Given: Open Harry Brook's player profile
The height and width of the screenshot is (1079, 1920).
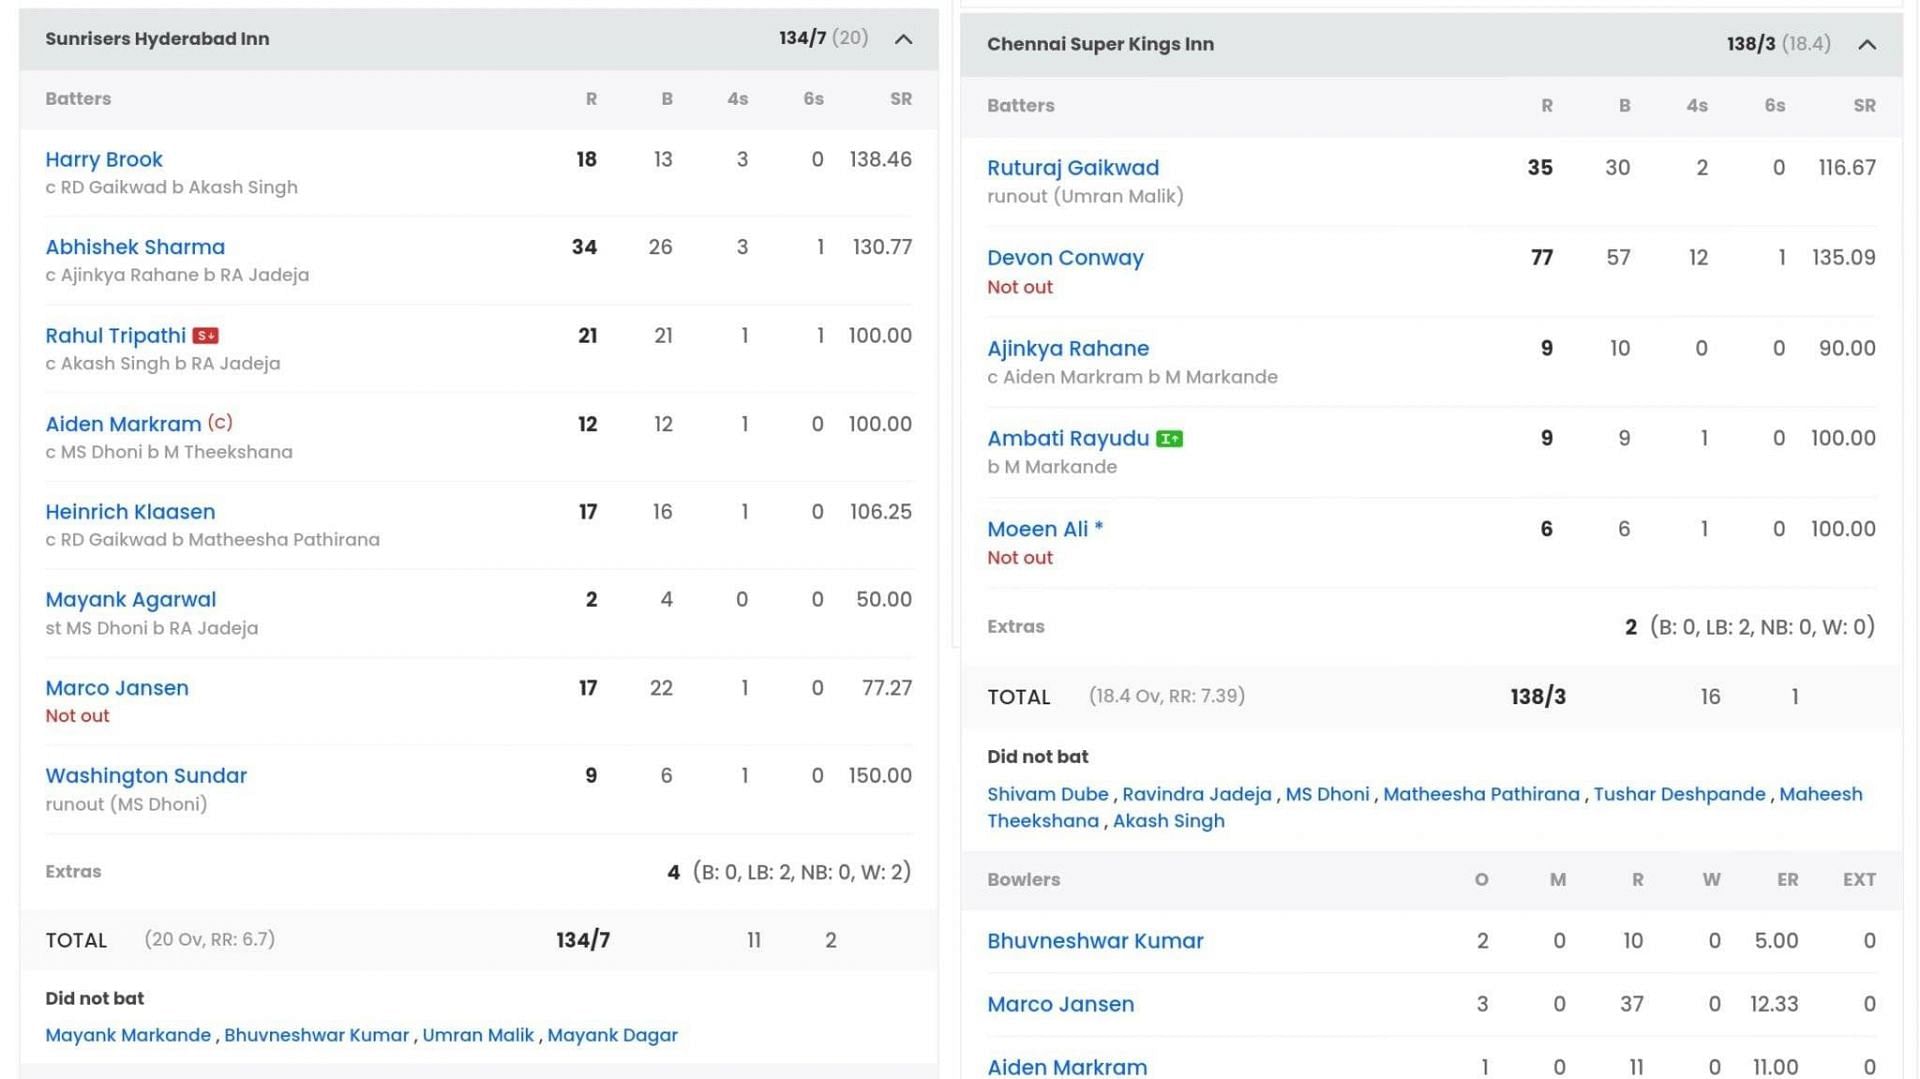Looking at the screenshot, I should (104, 160).
